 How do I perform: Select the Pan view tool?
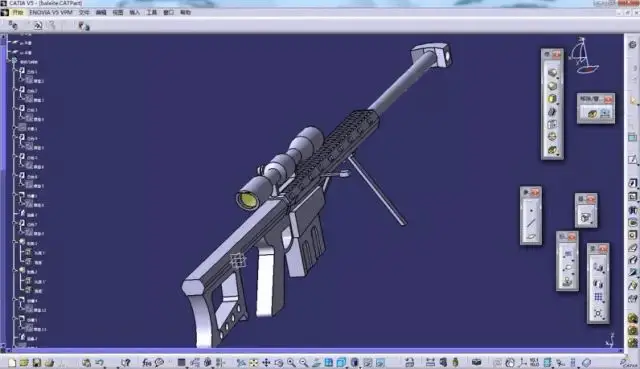[x=266, y=362]
